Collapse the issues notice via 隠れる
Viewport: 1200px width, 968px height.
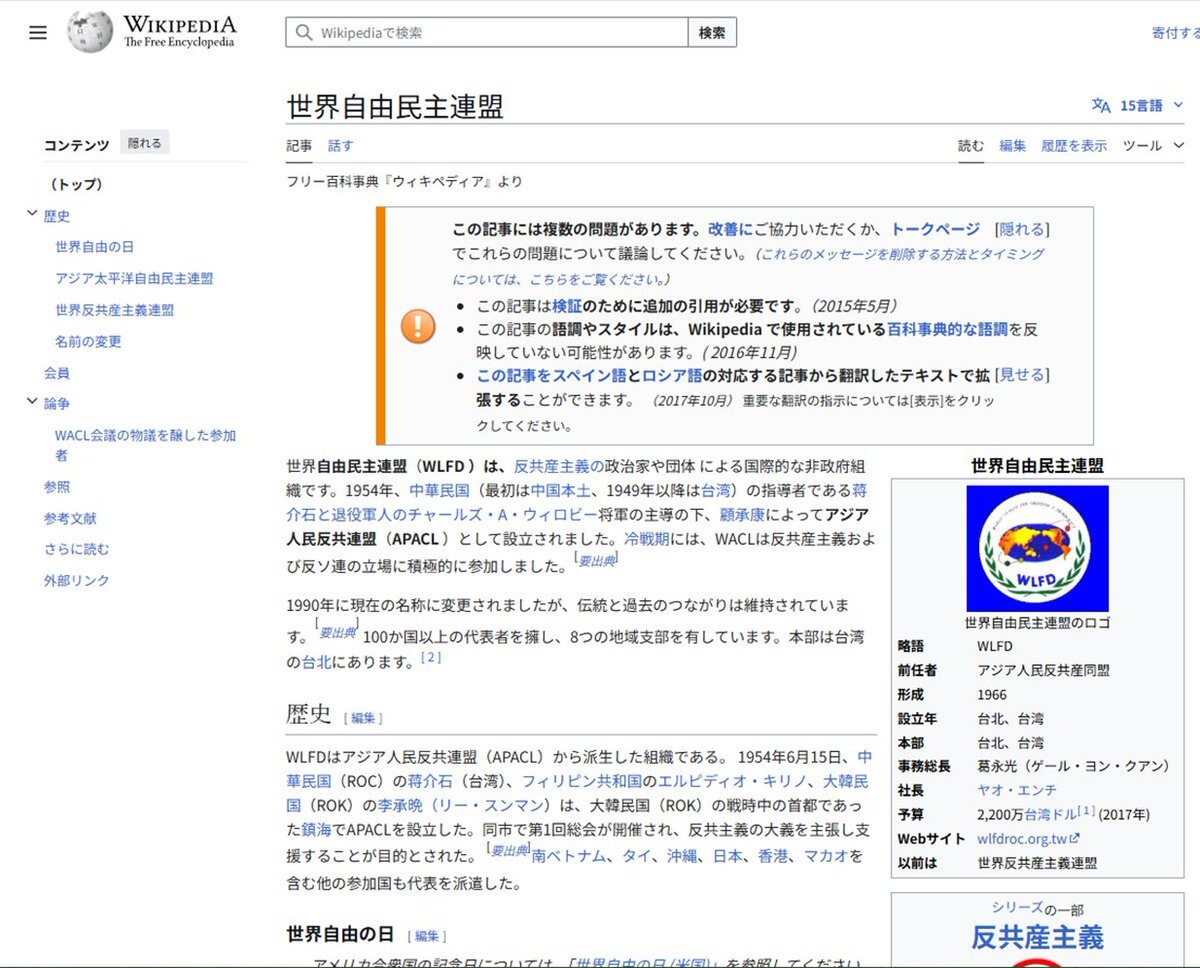(1021, 229)
